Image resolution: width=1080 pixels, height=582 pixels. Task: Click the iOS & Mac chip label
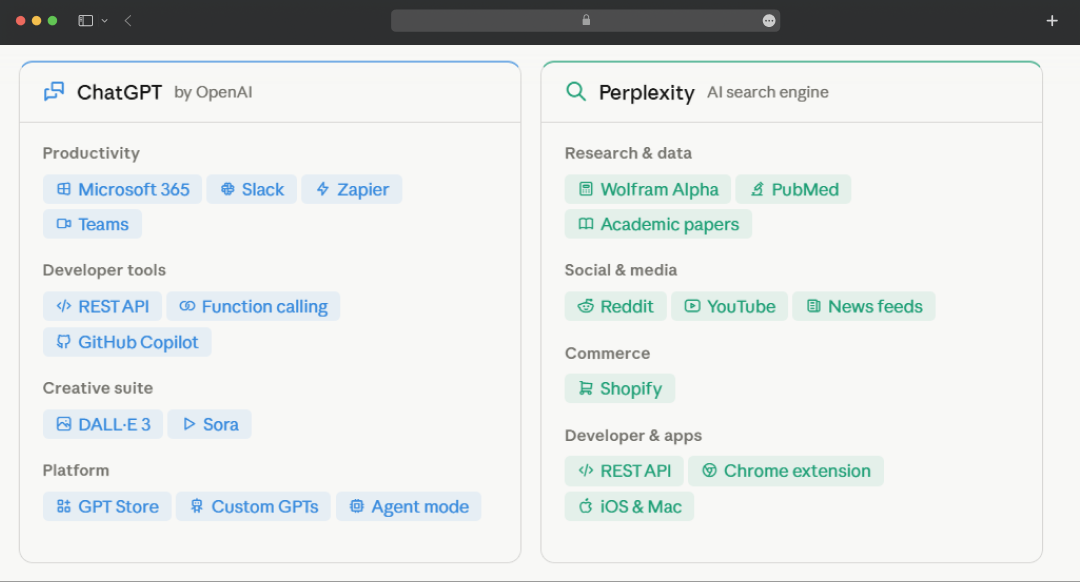click(x=641, y=507)
